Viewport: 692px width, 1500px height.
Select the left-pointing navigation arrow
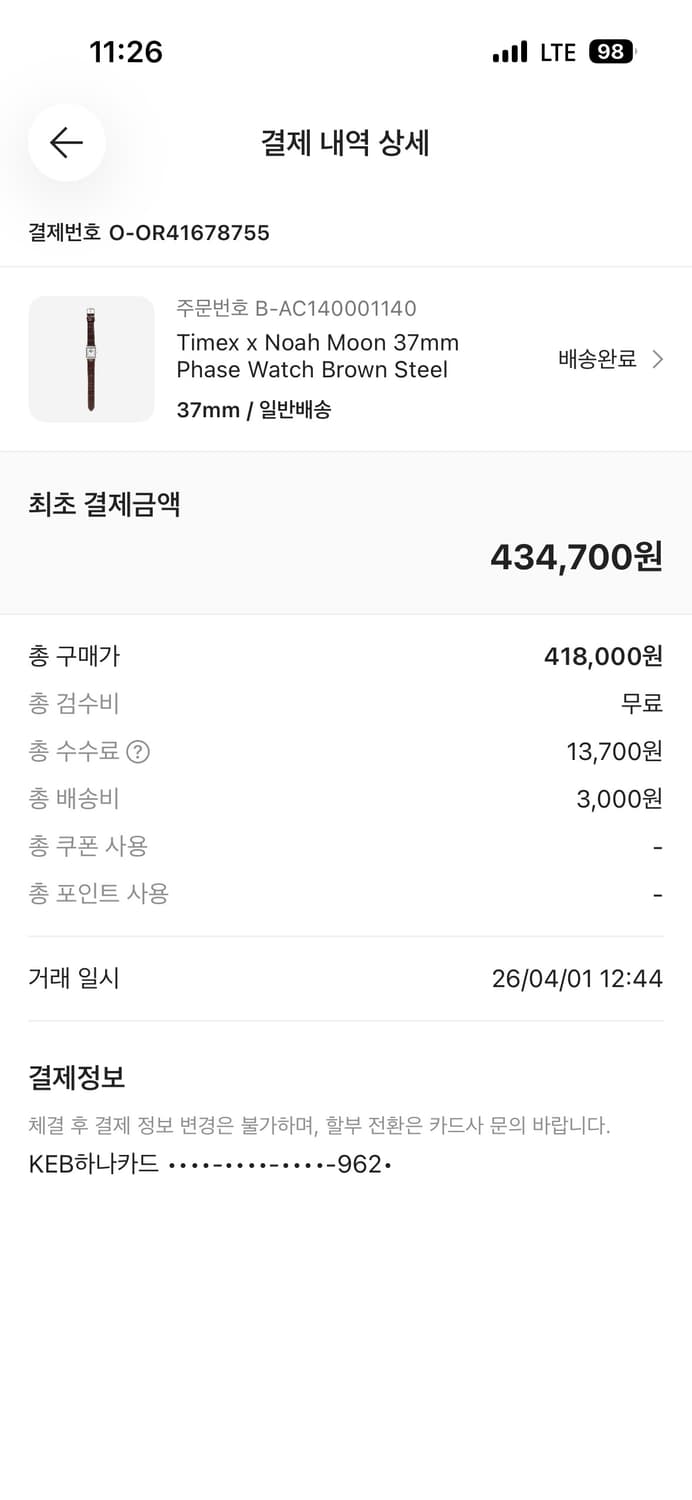[x=66, y=143]
